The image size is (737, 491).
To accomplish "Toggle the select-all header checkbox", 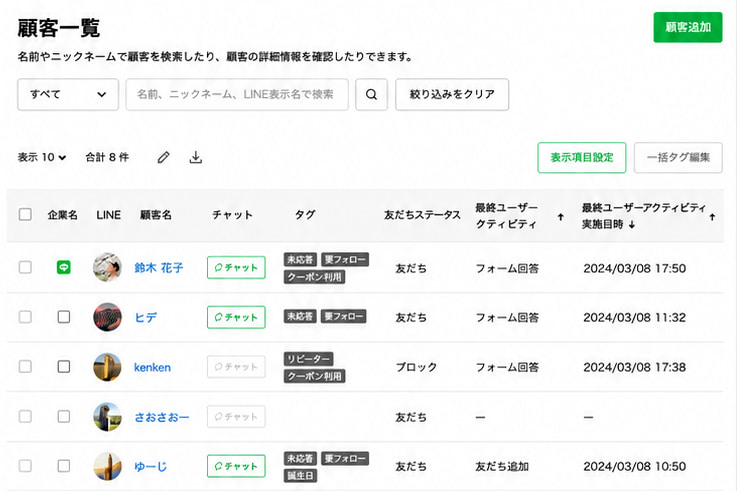I will point(25,215).
